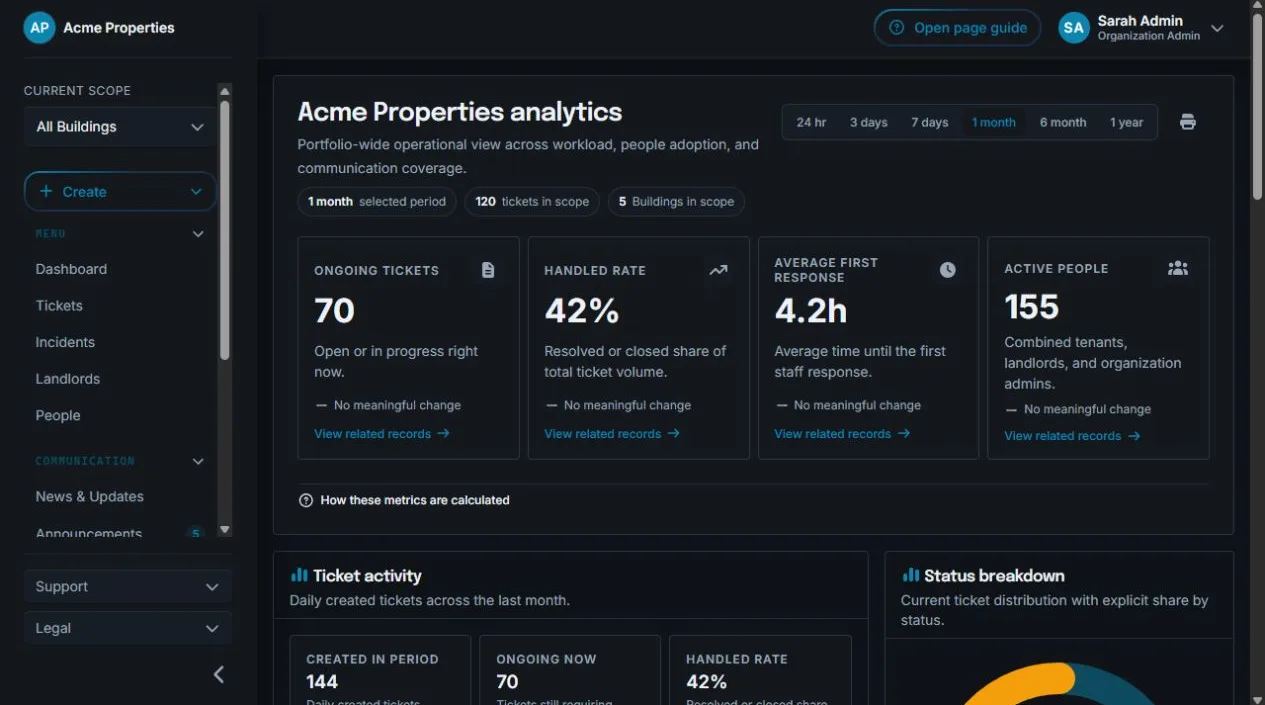The width and height of the screenshot is (1265, 705).
Task: Click the Announcements count badge showing 5
Action: 196,533
